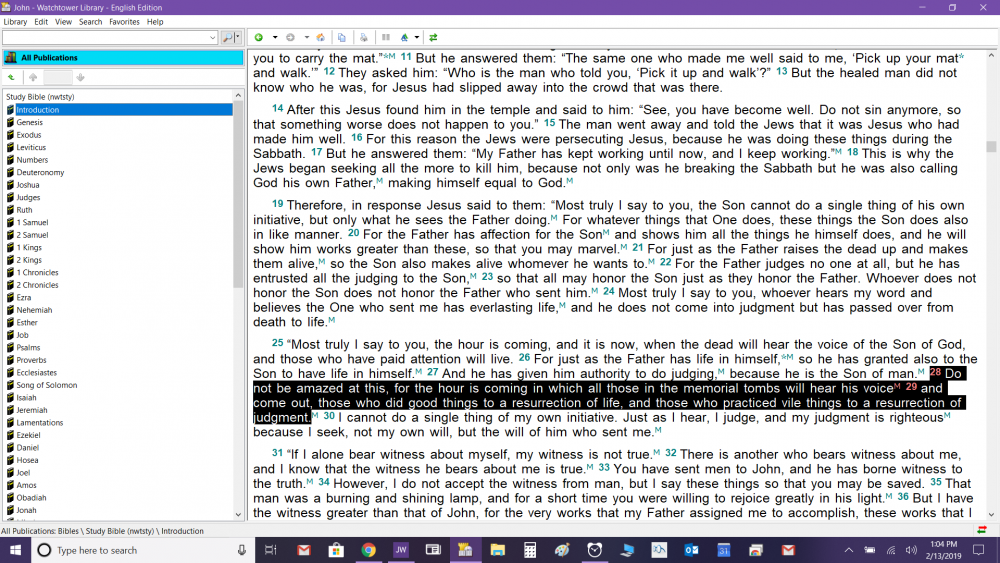The image size is (1000, 563).
Task: Click the Cortana microphone icon
Action: click(x=242, y=550)
